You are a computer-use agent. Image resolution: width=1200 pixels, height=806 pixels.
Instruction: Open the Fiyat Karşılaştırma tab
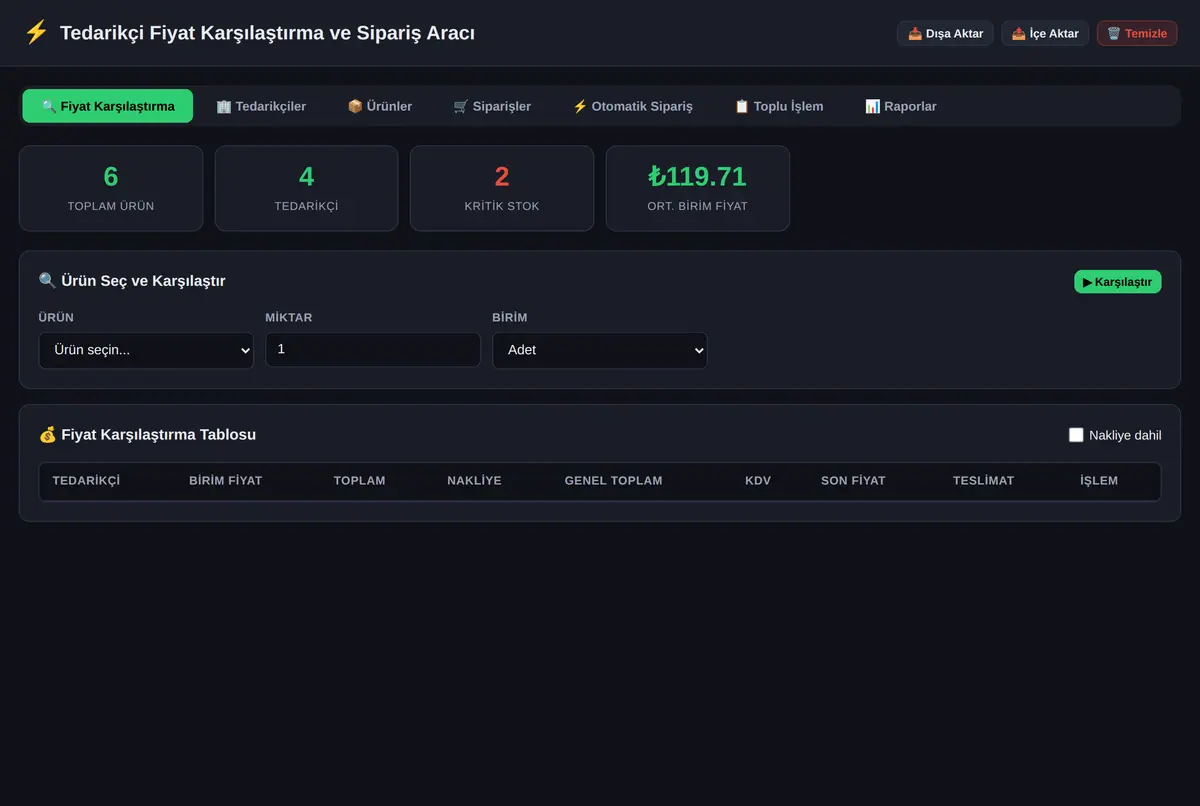pyautogui.click(x=108, y=106)
